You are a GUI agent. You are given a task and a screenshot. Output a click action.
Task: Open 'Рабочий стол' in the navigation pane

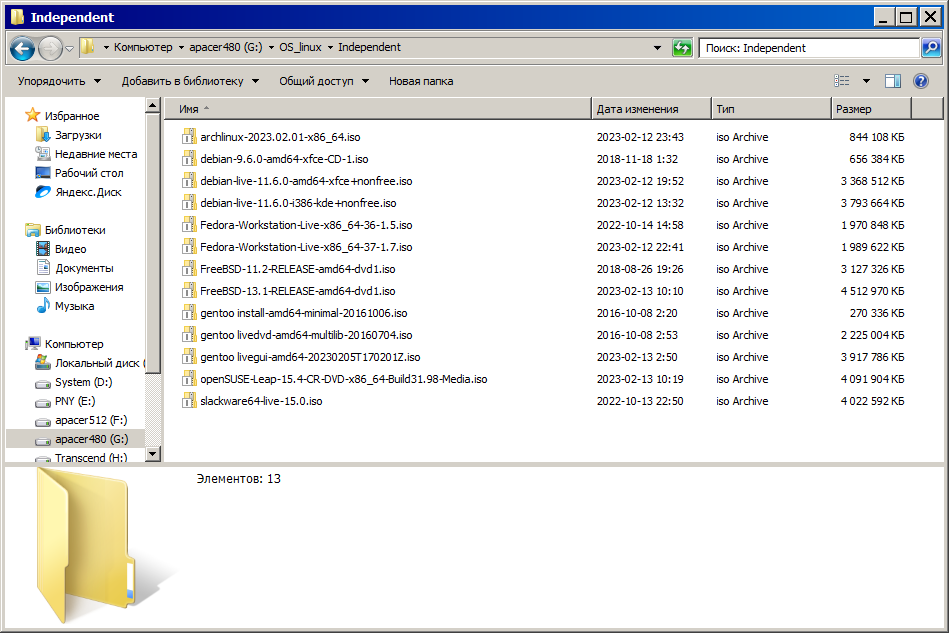(x=89, y=173)
